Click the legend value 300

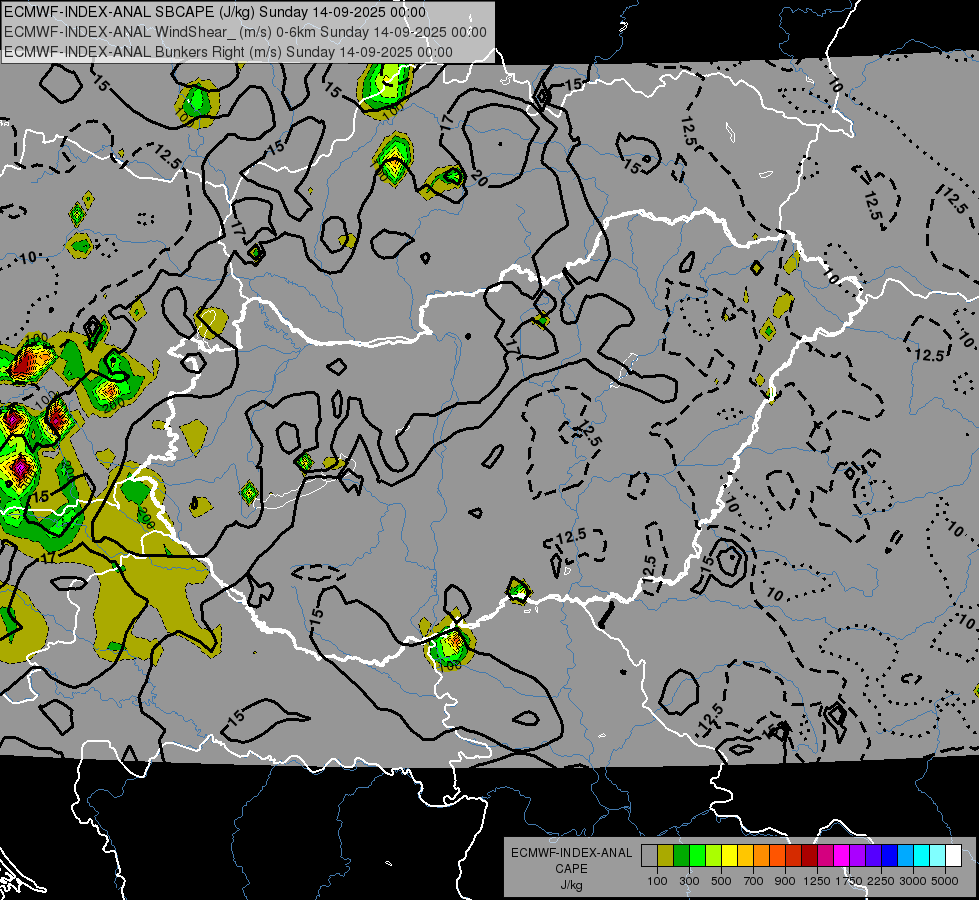pyautogui.click(x=689, y=881)
